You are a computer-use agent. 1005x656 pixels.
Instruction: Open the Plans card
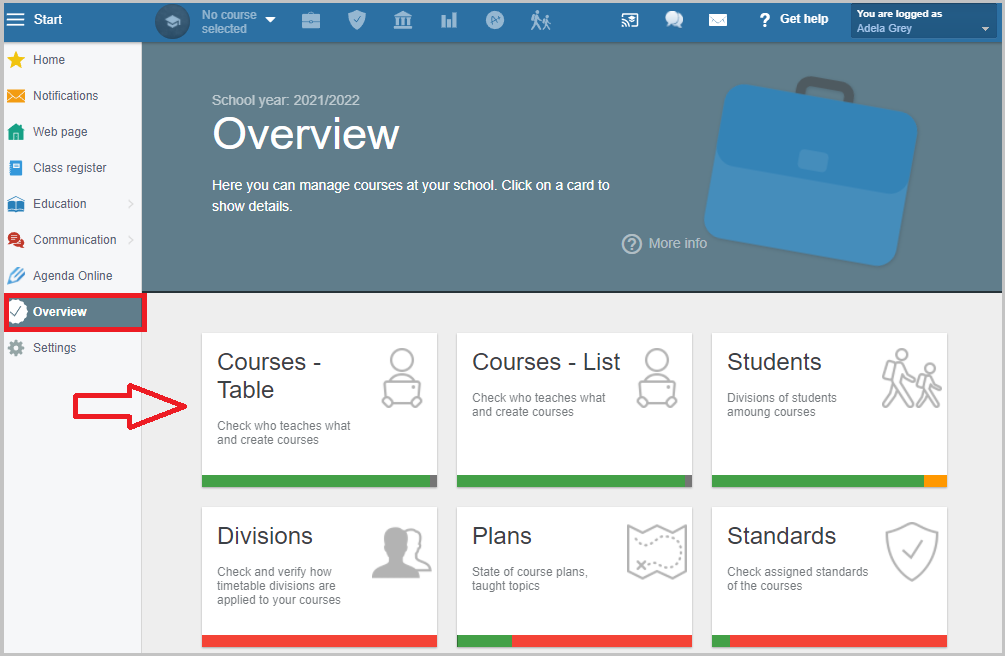click(574, 577)
